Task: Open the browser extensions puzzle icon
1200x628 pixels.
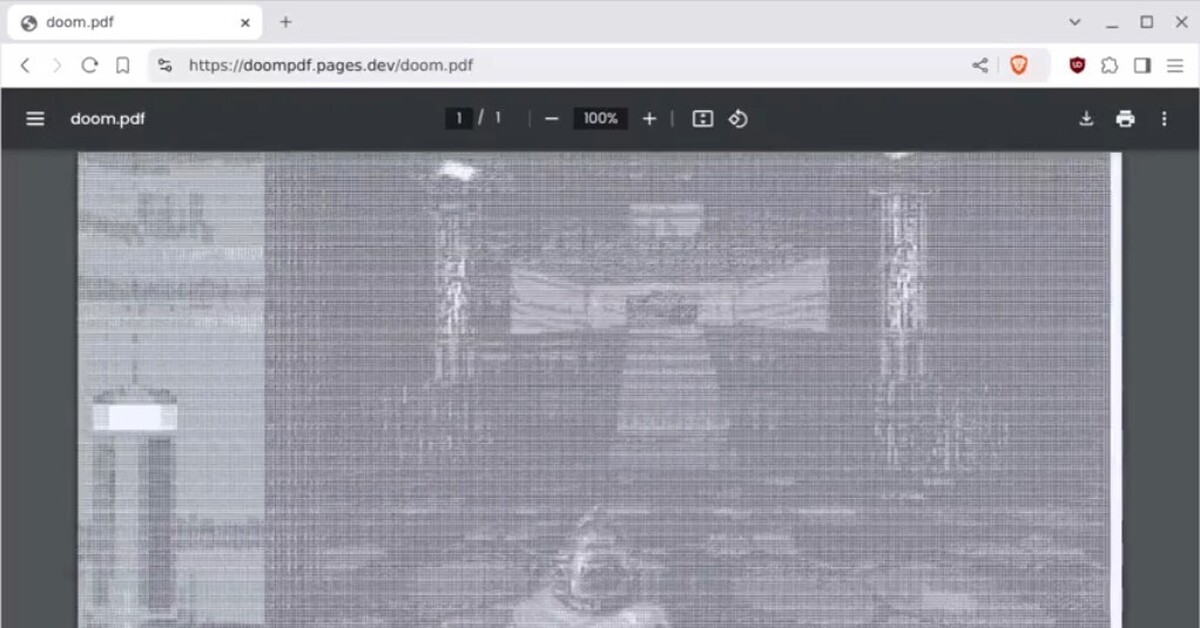Action: 1109,65
